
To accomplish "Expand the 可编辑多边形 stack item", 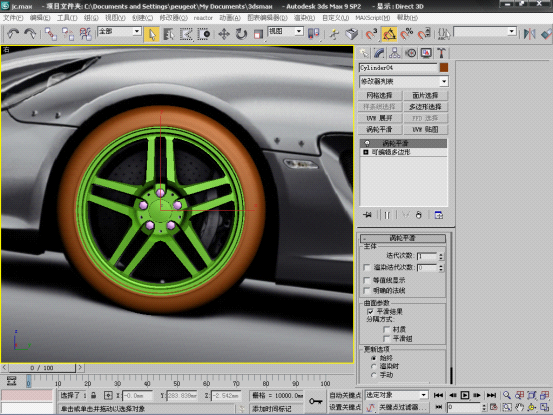I will point(366,152).
